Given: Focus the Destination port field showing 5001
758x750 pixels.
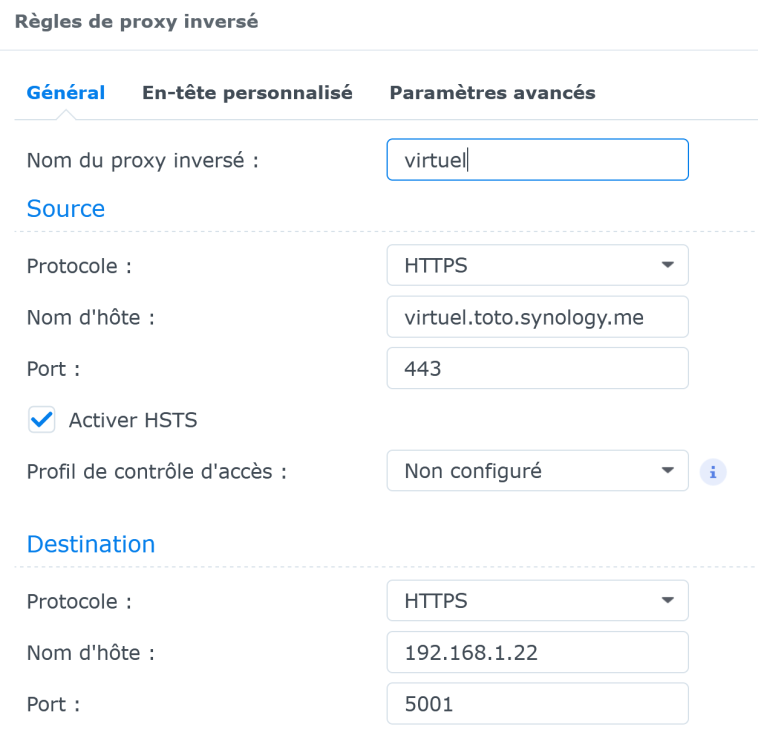Looking at the screenshot, I should click(537, 704).
